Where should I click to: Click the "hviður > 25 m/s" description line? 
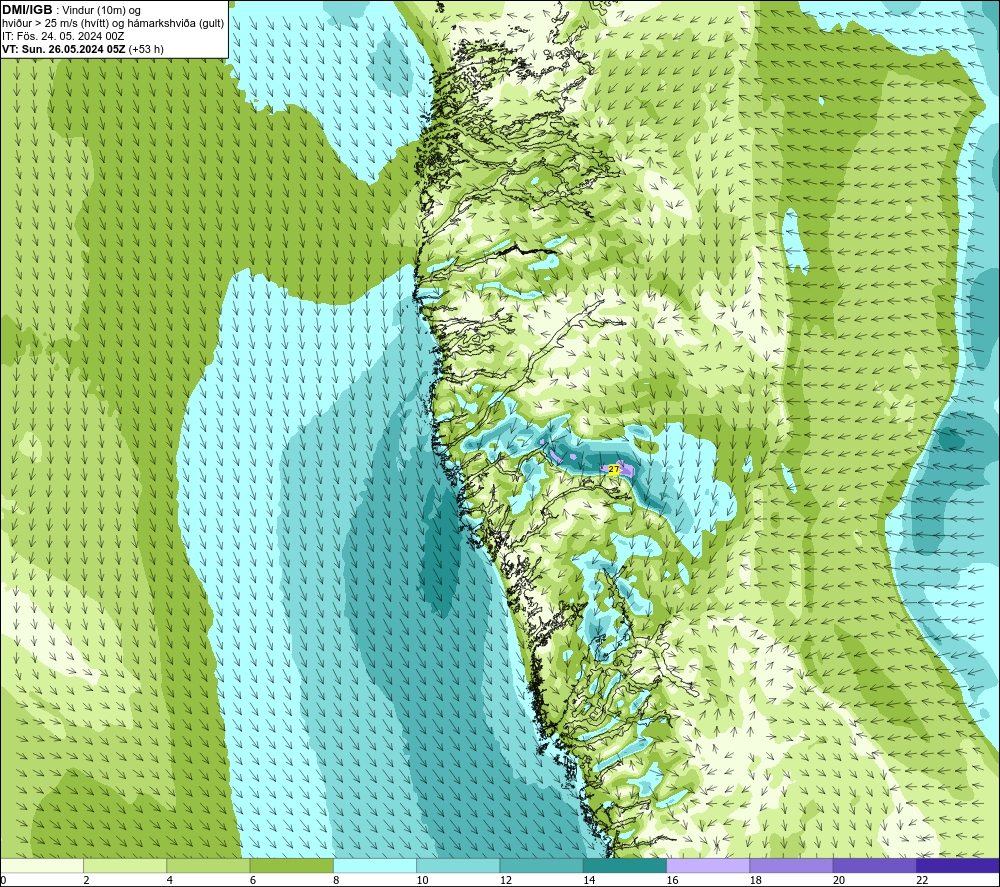pyautogui.click(x=113, y=23)
